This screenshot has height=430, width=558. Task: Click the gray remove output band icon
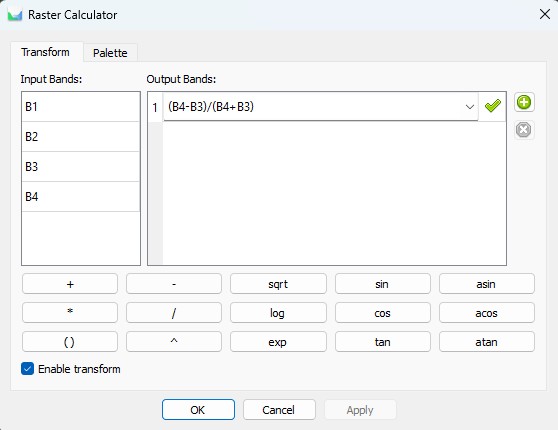[524, 130]
